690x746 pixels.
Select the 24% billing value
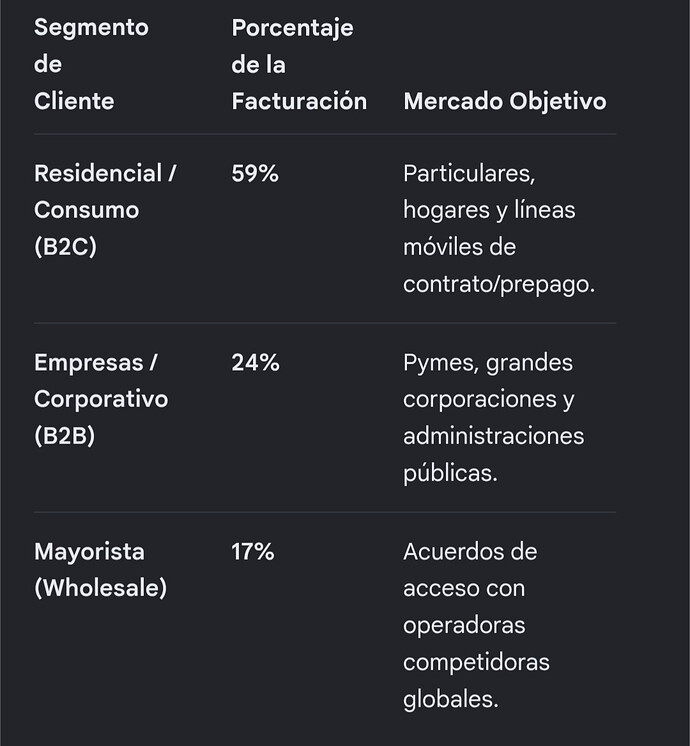point(256,362)
